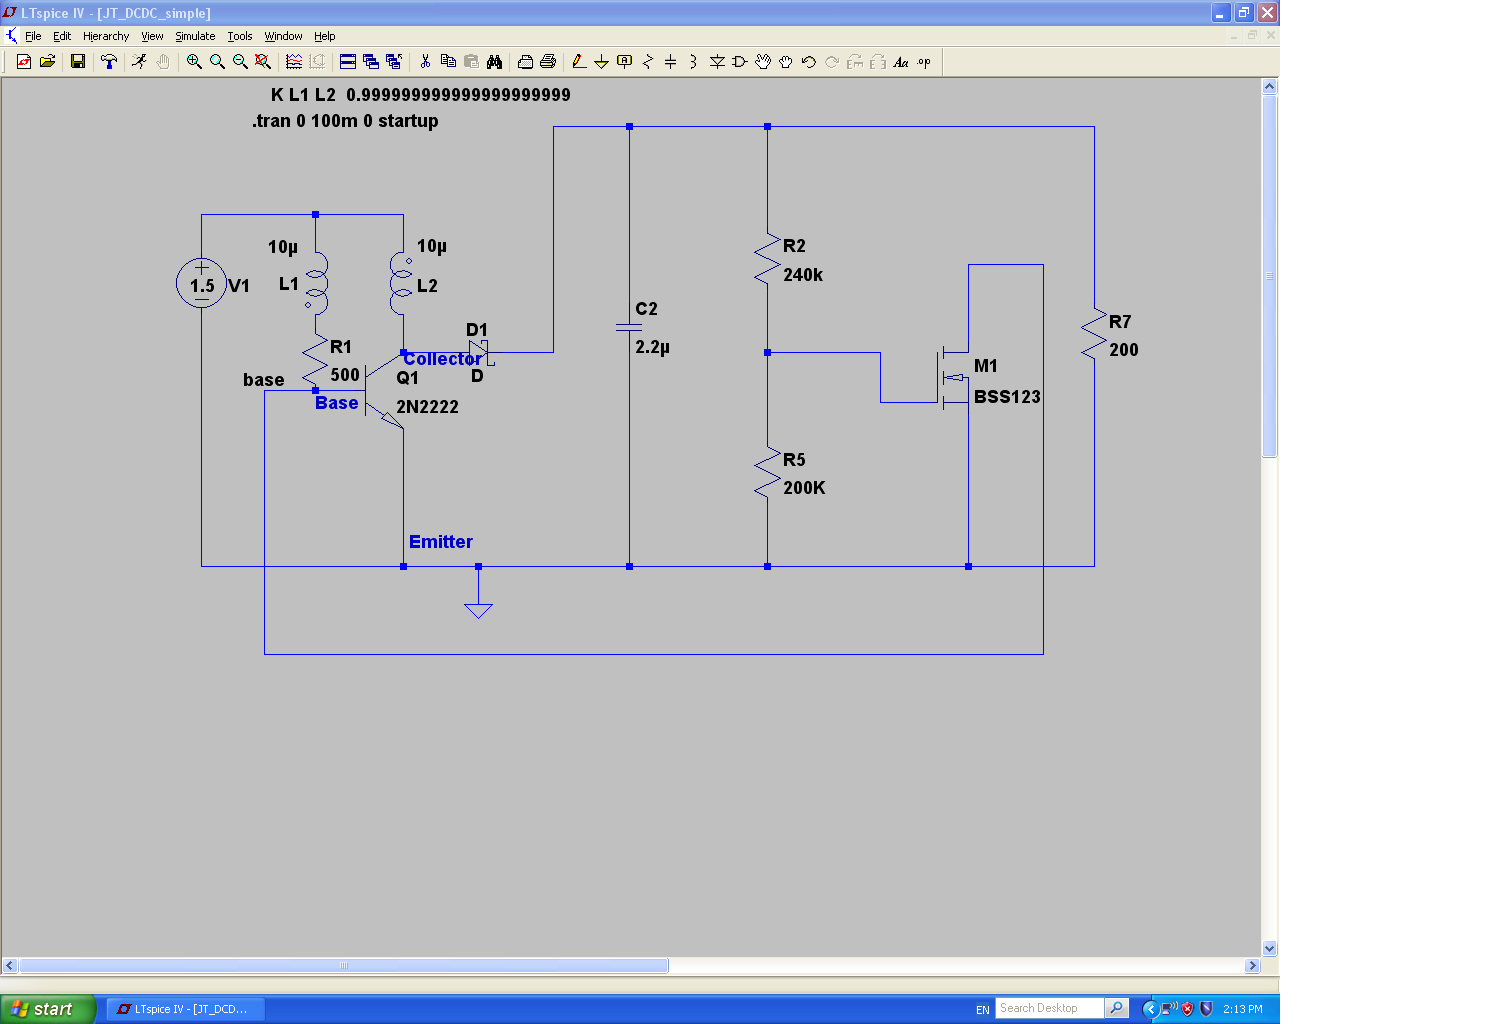Image resolution: width=1485 pixels, height=1024 pixels.
Task: Click the horizontal scrollbar thumb
Action: pos(343,966)
